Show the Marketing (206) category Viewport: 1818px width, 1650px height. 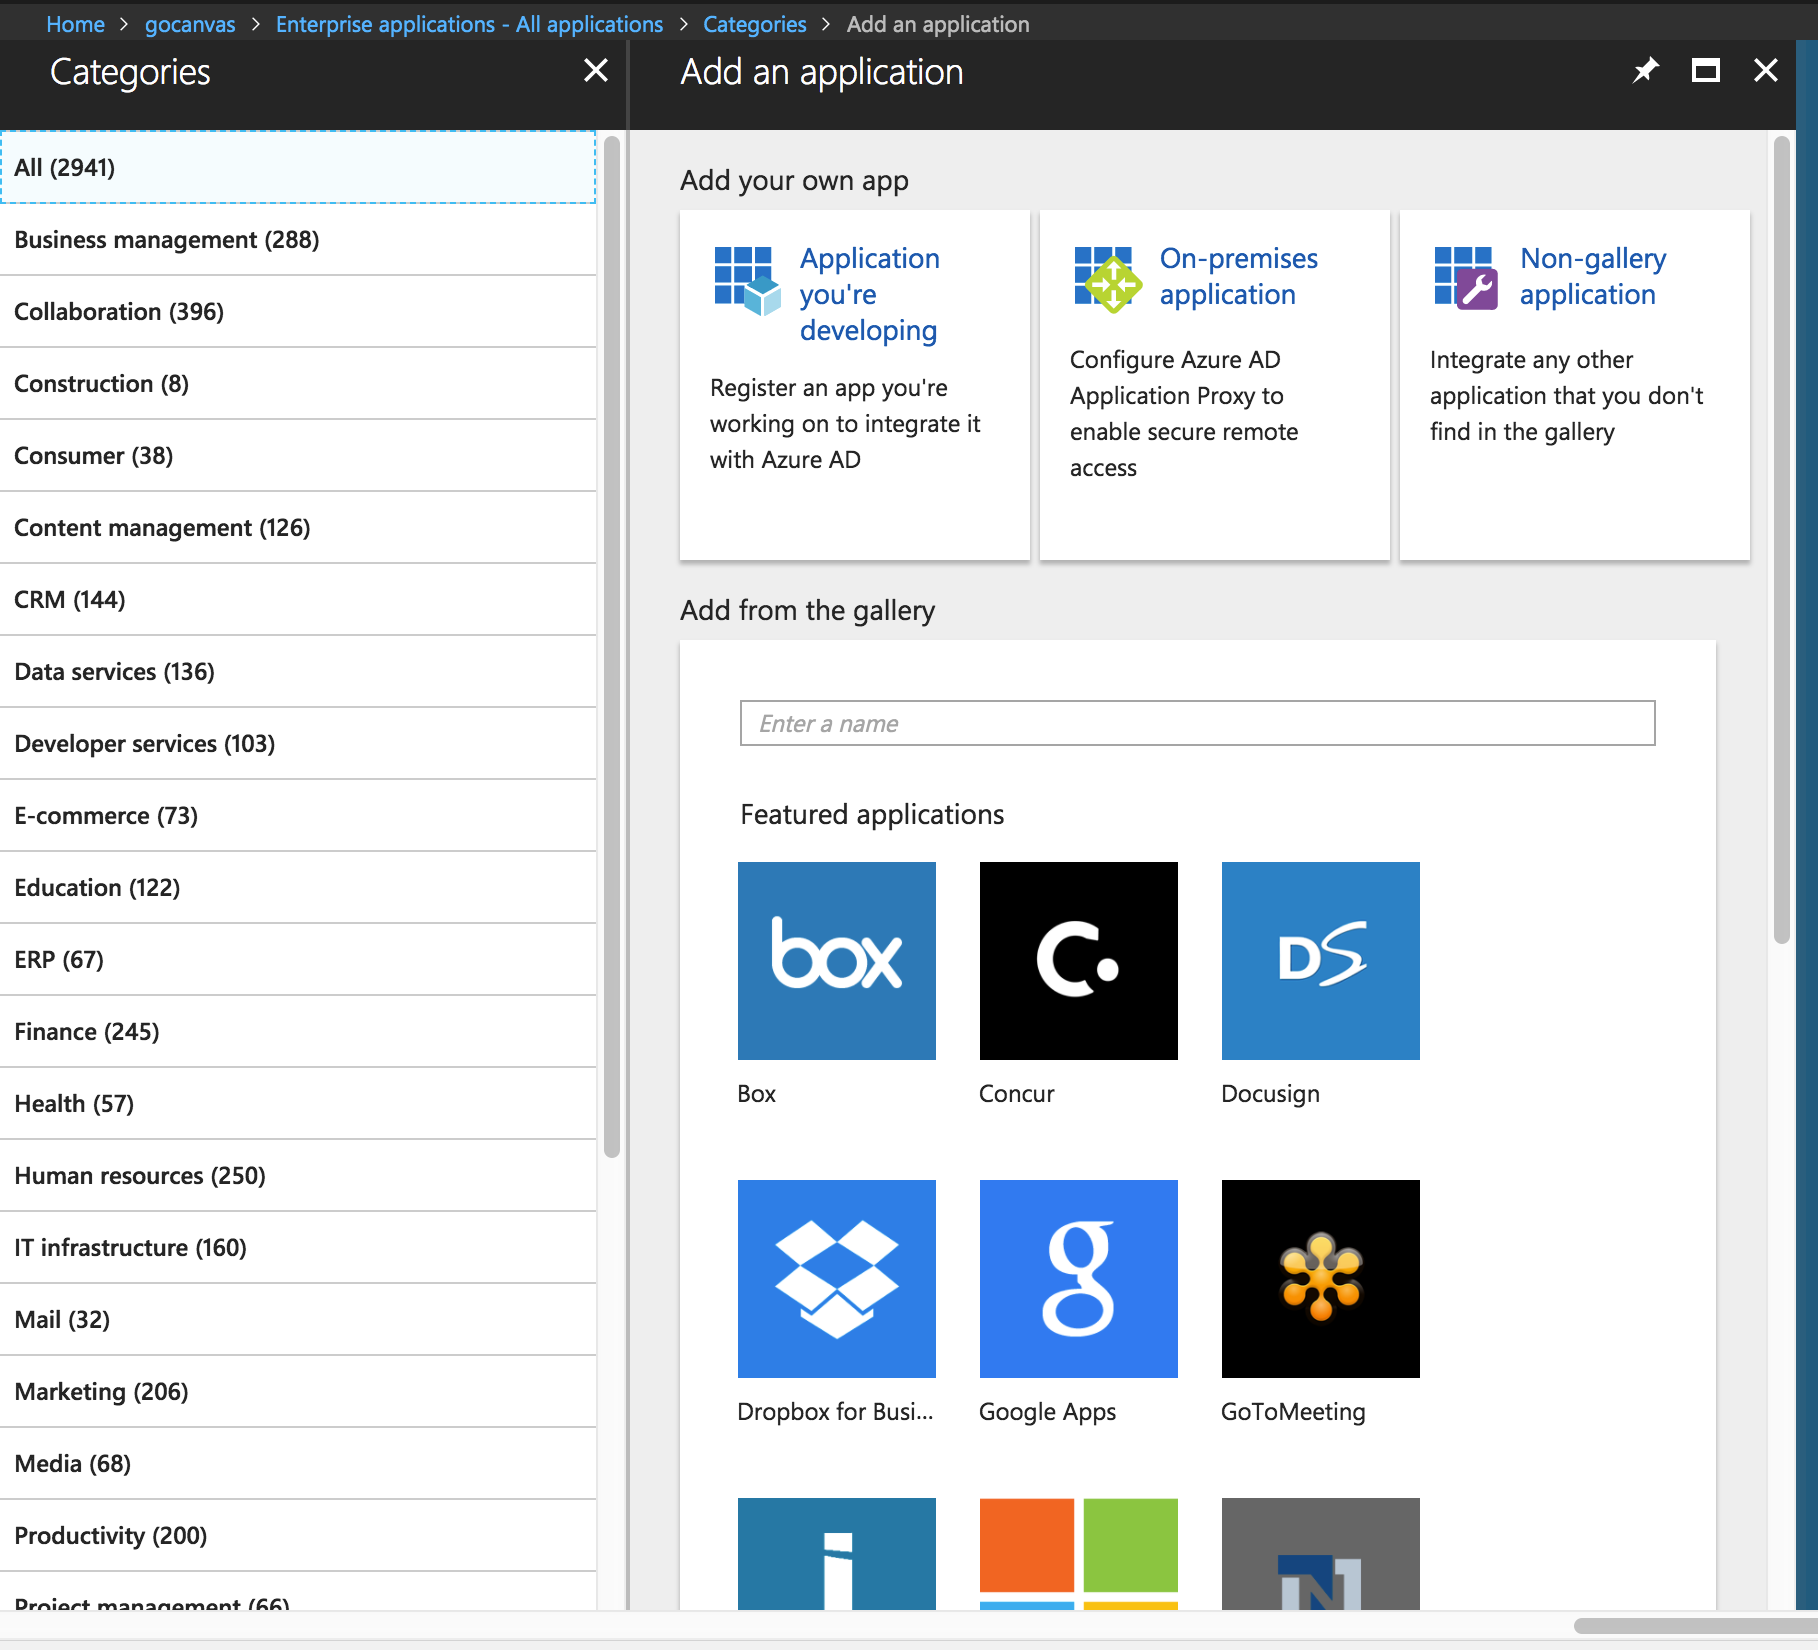[298, 1392]
